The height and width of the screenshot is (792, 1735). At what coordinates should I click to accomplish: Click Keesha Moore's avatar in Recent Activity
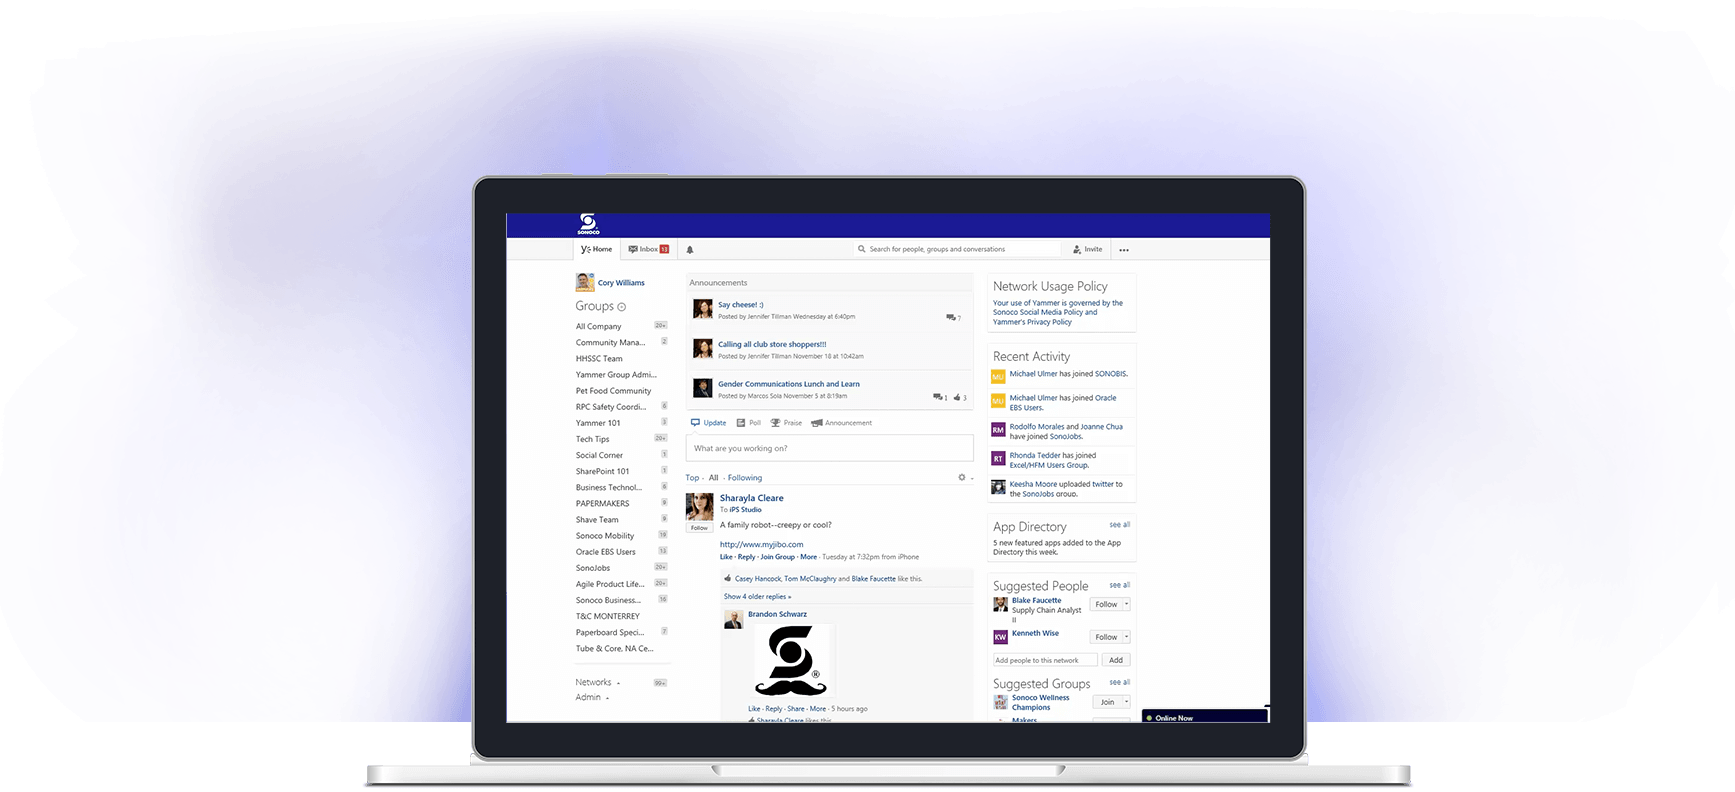click(x=998, y=487)
